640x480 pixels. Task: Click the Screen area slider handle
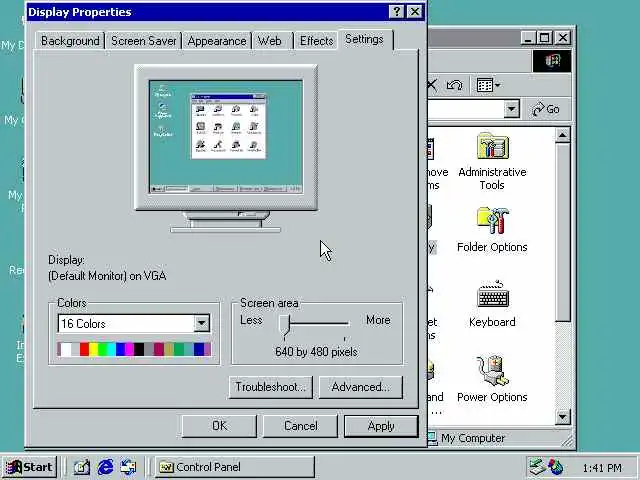(285, 326)
